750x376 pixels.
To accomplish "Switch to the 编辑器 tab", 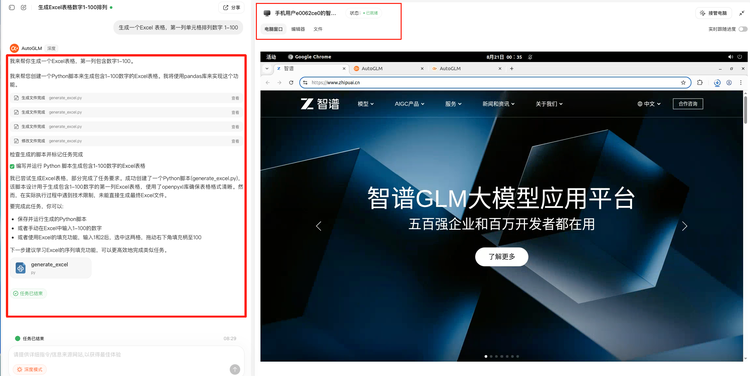I will 298,29.
